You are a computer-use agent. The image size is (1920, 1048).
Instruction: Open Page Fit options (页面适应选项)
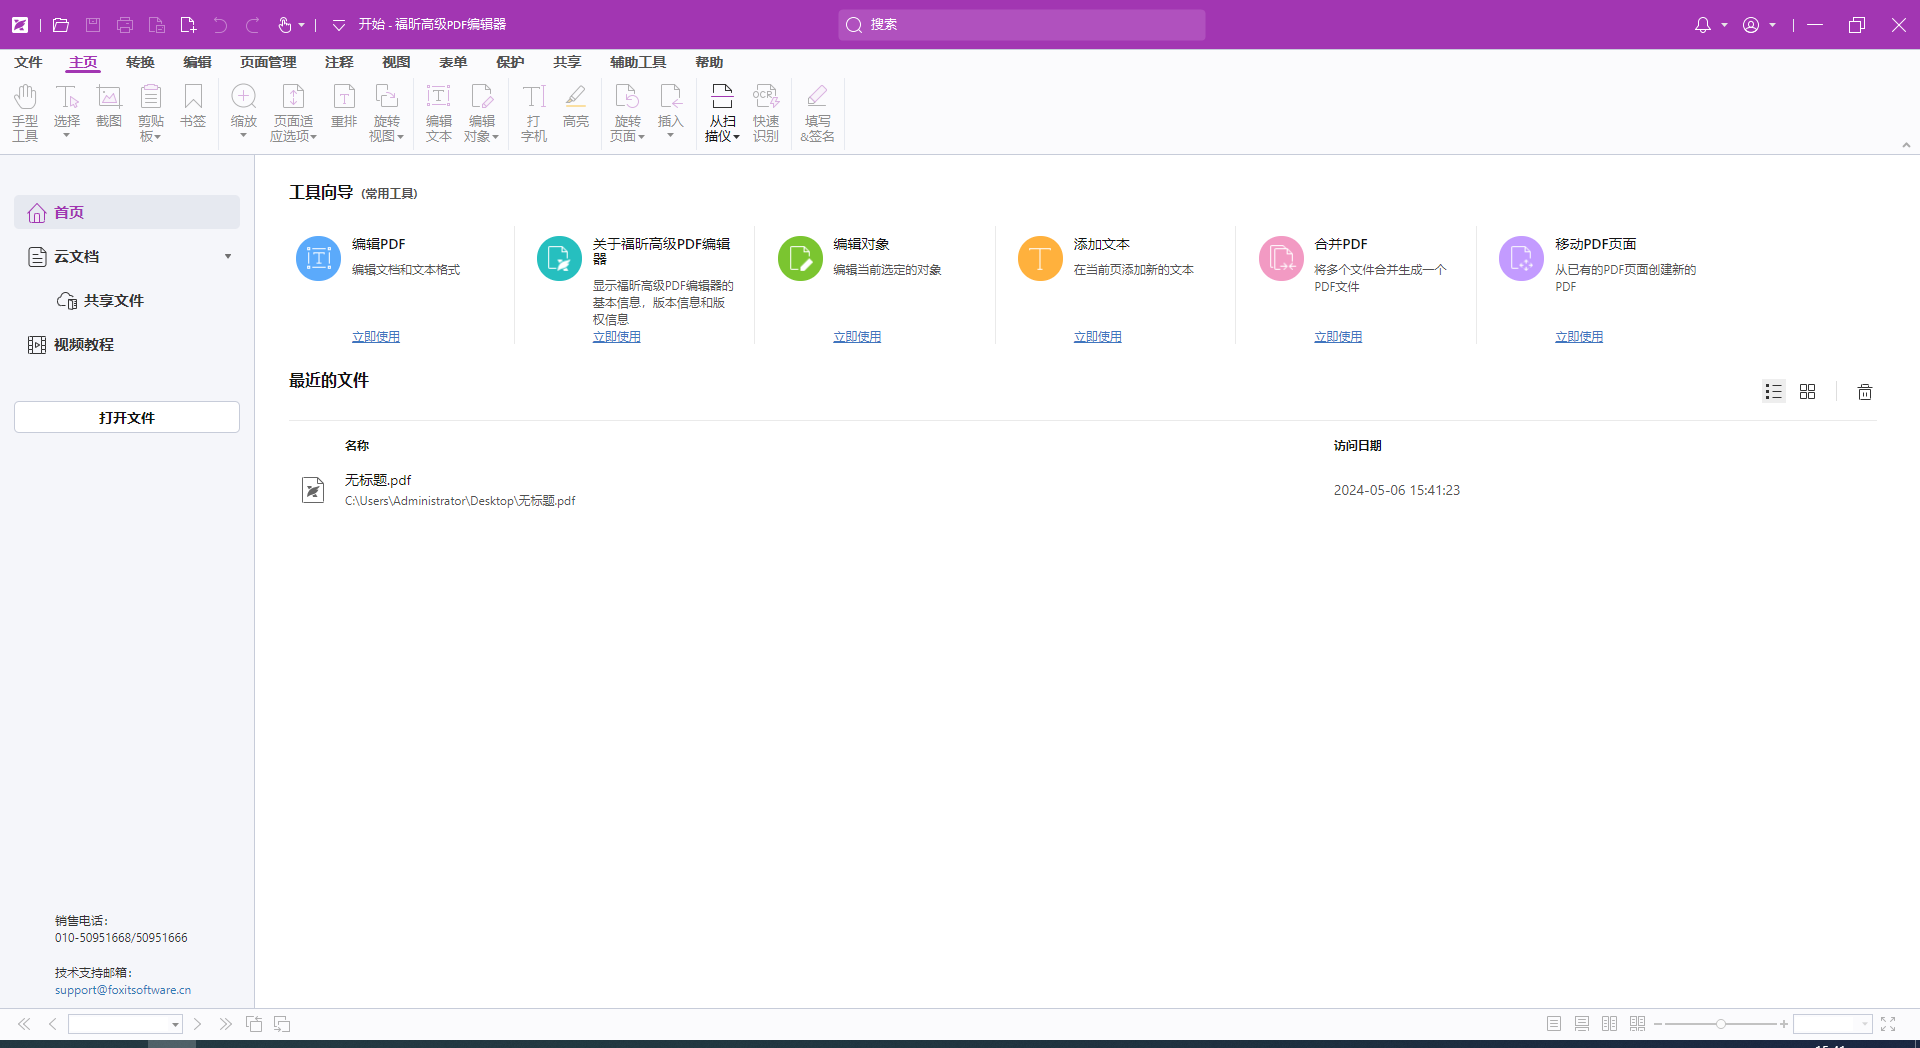pyautogui.click(x=293, y=112)
